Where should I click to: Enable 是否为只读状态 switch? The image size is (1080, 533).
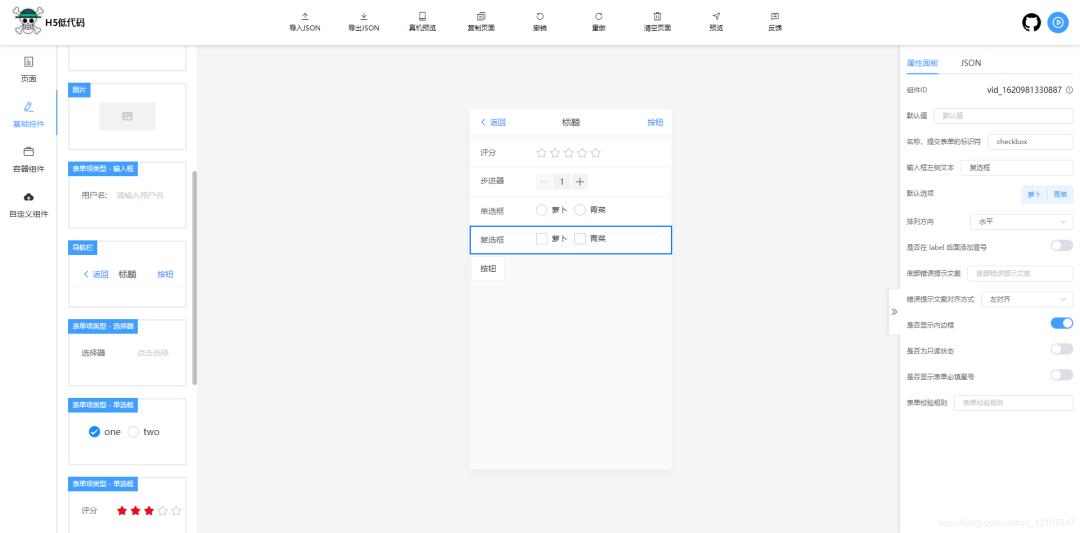coord(1061,349)
